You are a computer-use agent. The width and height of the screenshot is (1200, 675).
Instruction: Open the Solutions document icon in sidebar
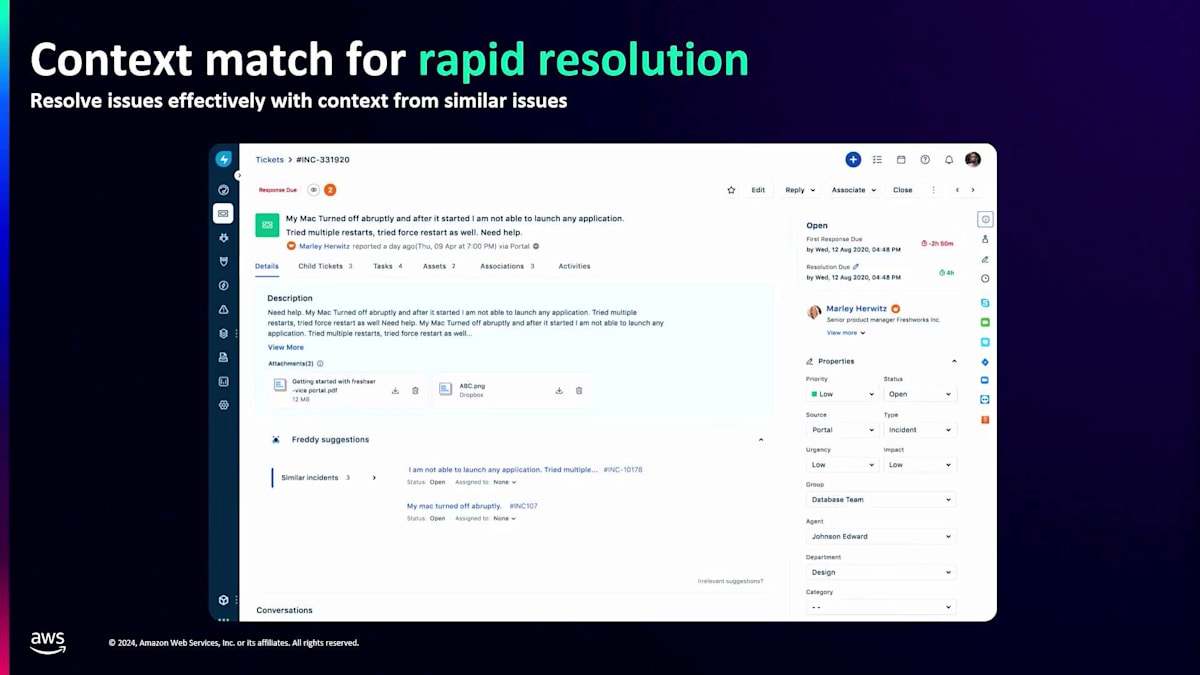pyautogui.click(x=224, y=357)
